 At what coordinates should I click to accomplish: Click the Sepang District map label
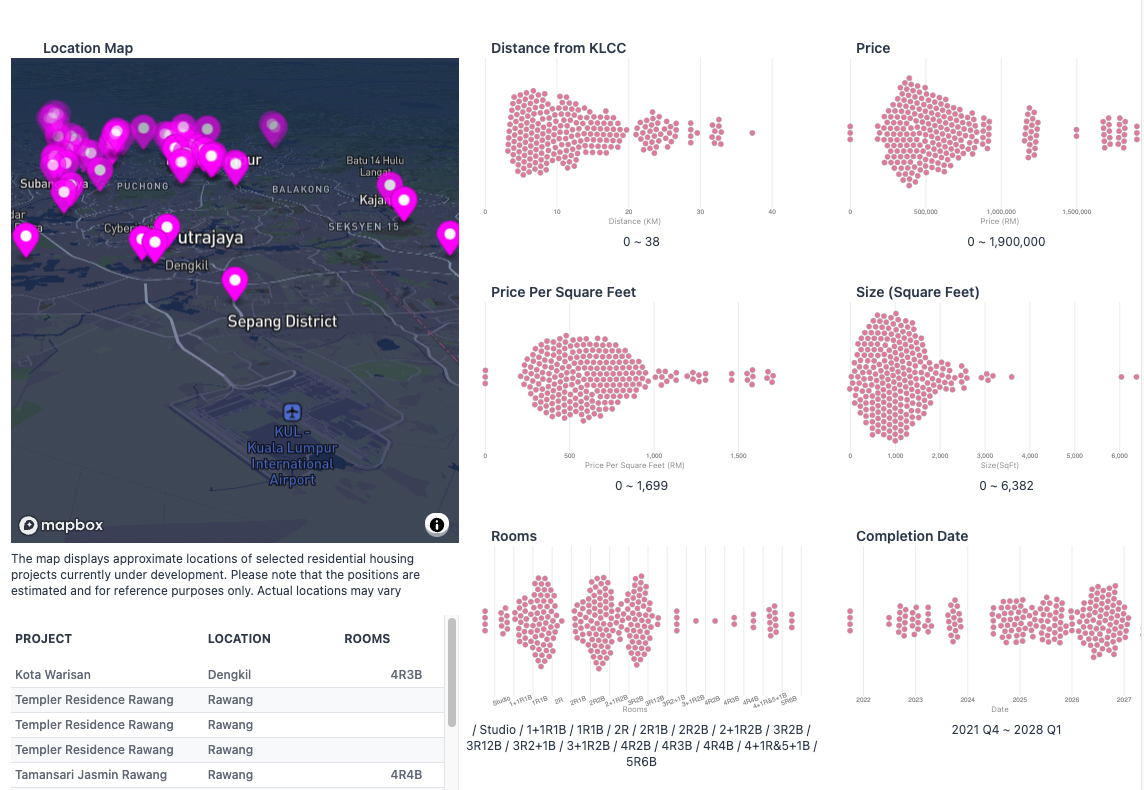(282, 322)
